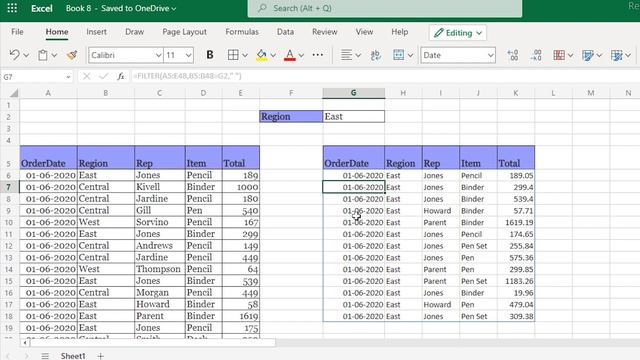Select the Format Painter brush

[72, 55]
